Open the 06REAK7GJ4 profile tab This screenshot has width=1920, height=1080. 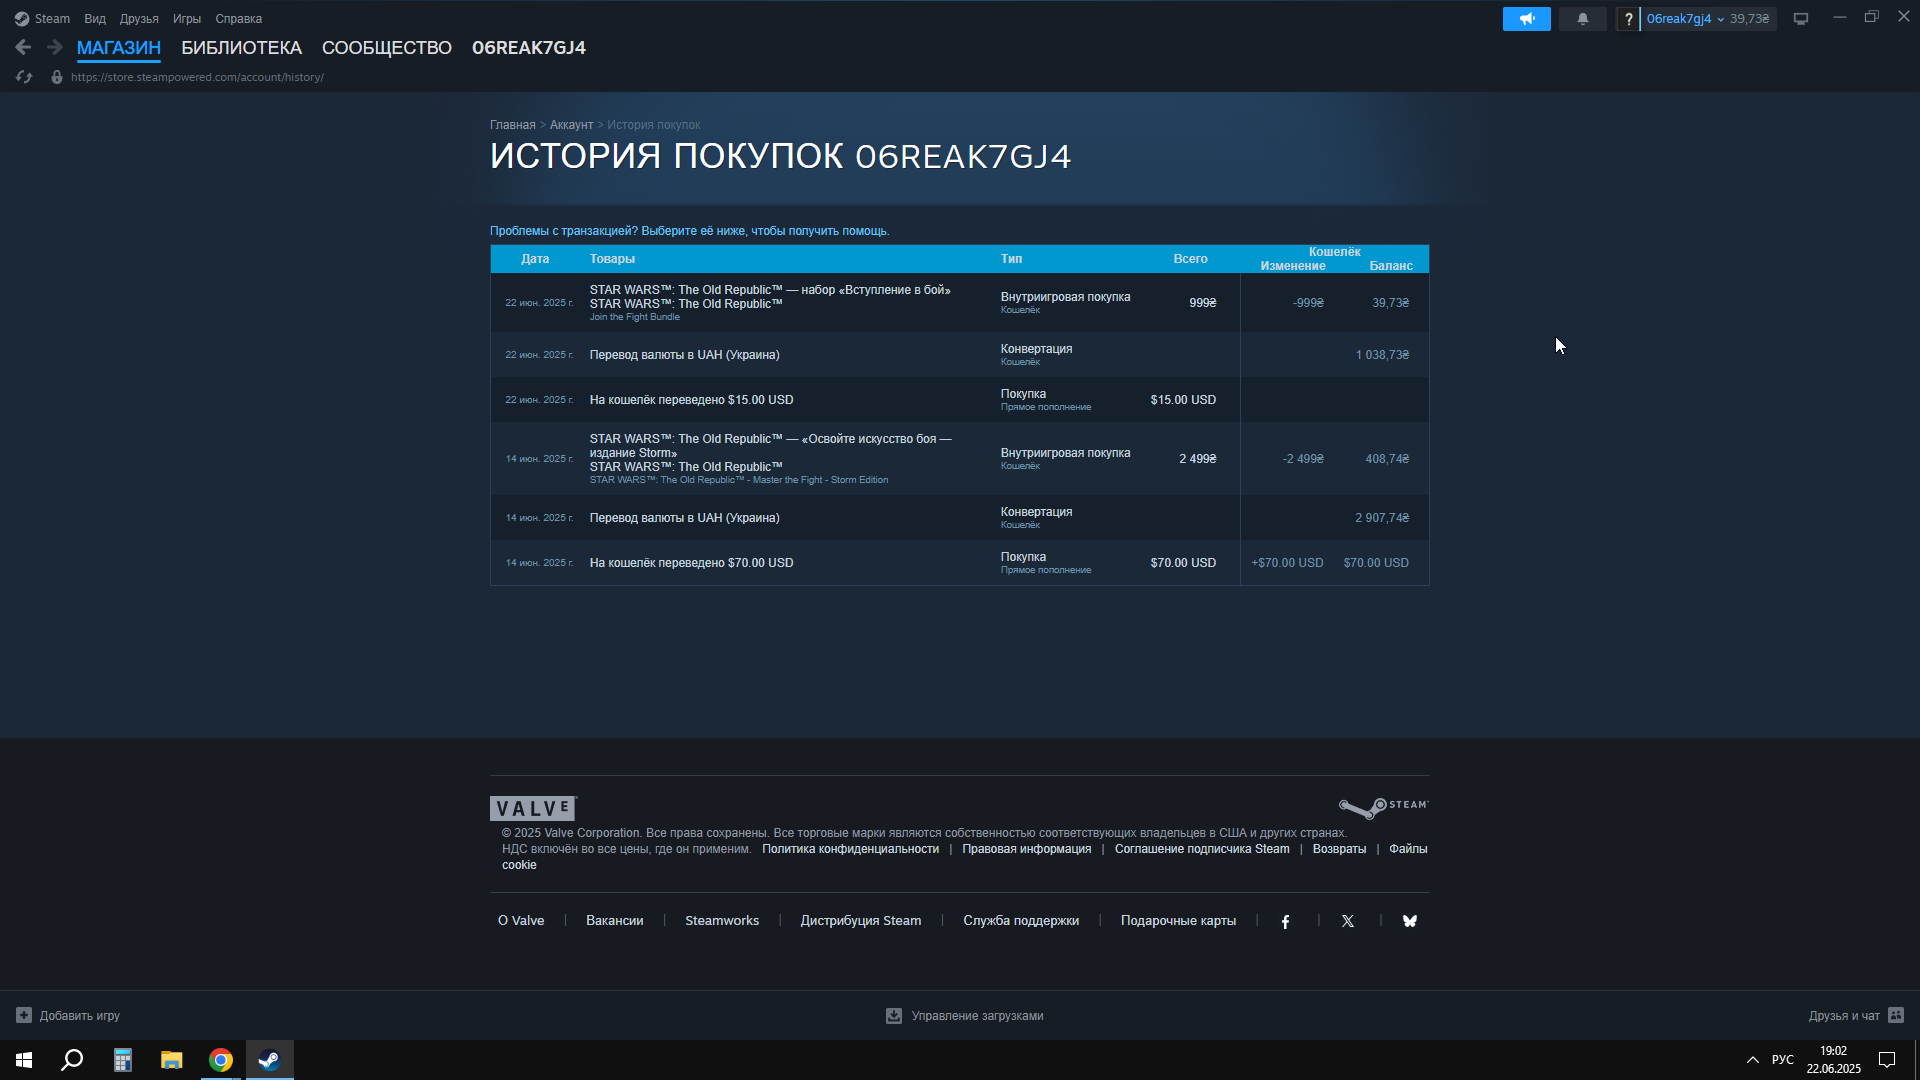(x=529, y=48)
